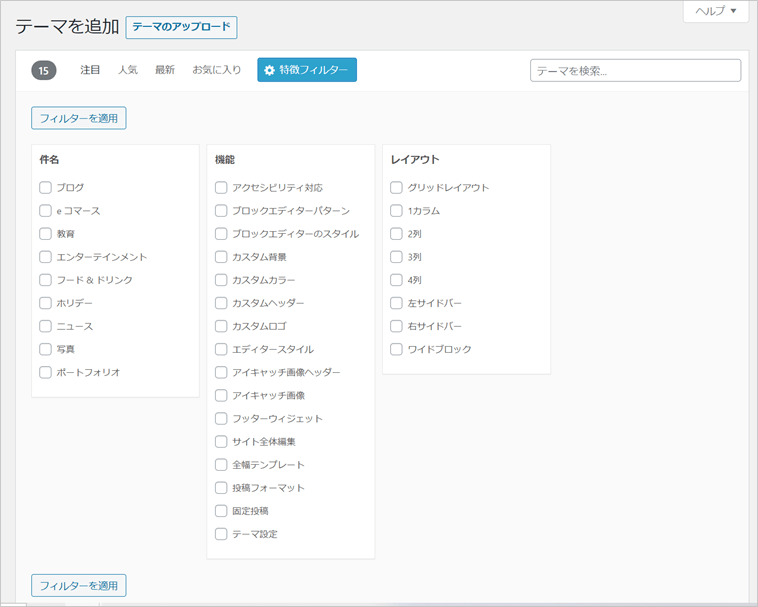The image size is (758, 607).
Task: Enable the e コマース checkbox
Action: pos(46,211)
